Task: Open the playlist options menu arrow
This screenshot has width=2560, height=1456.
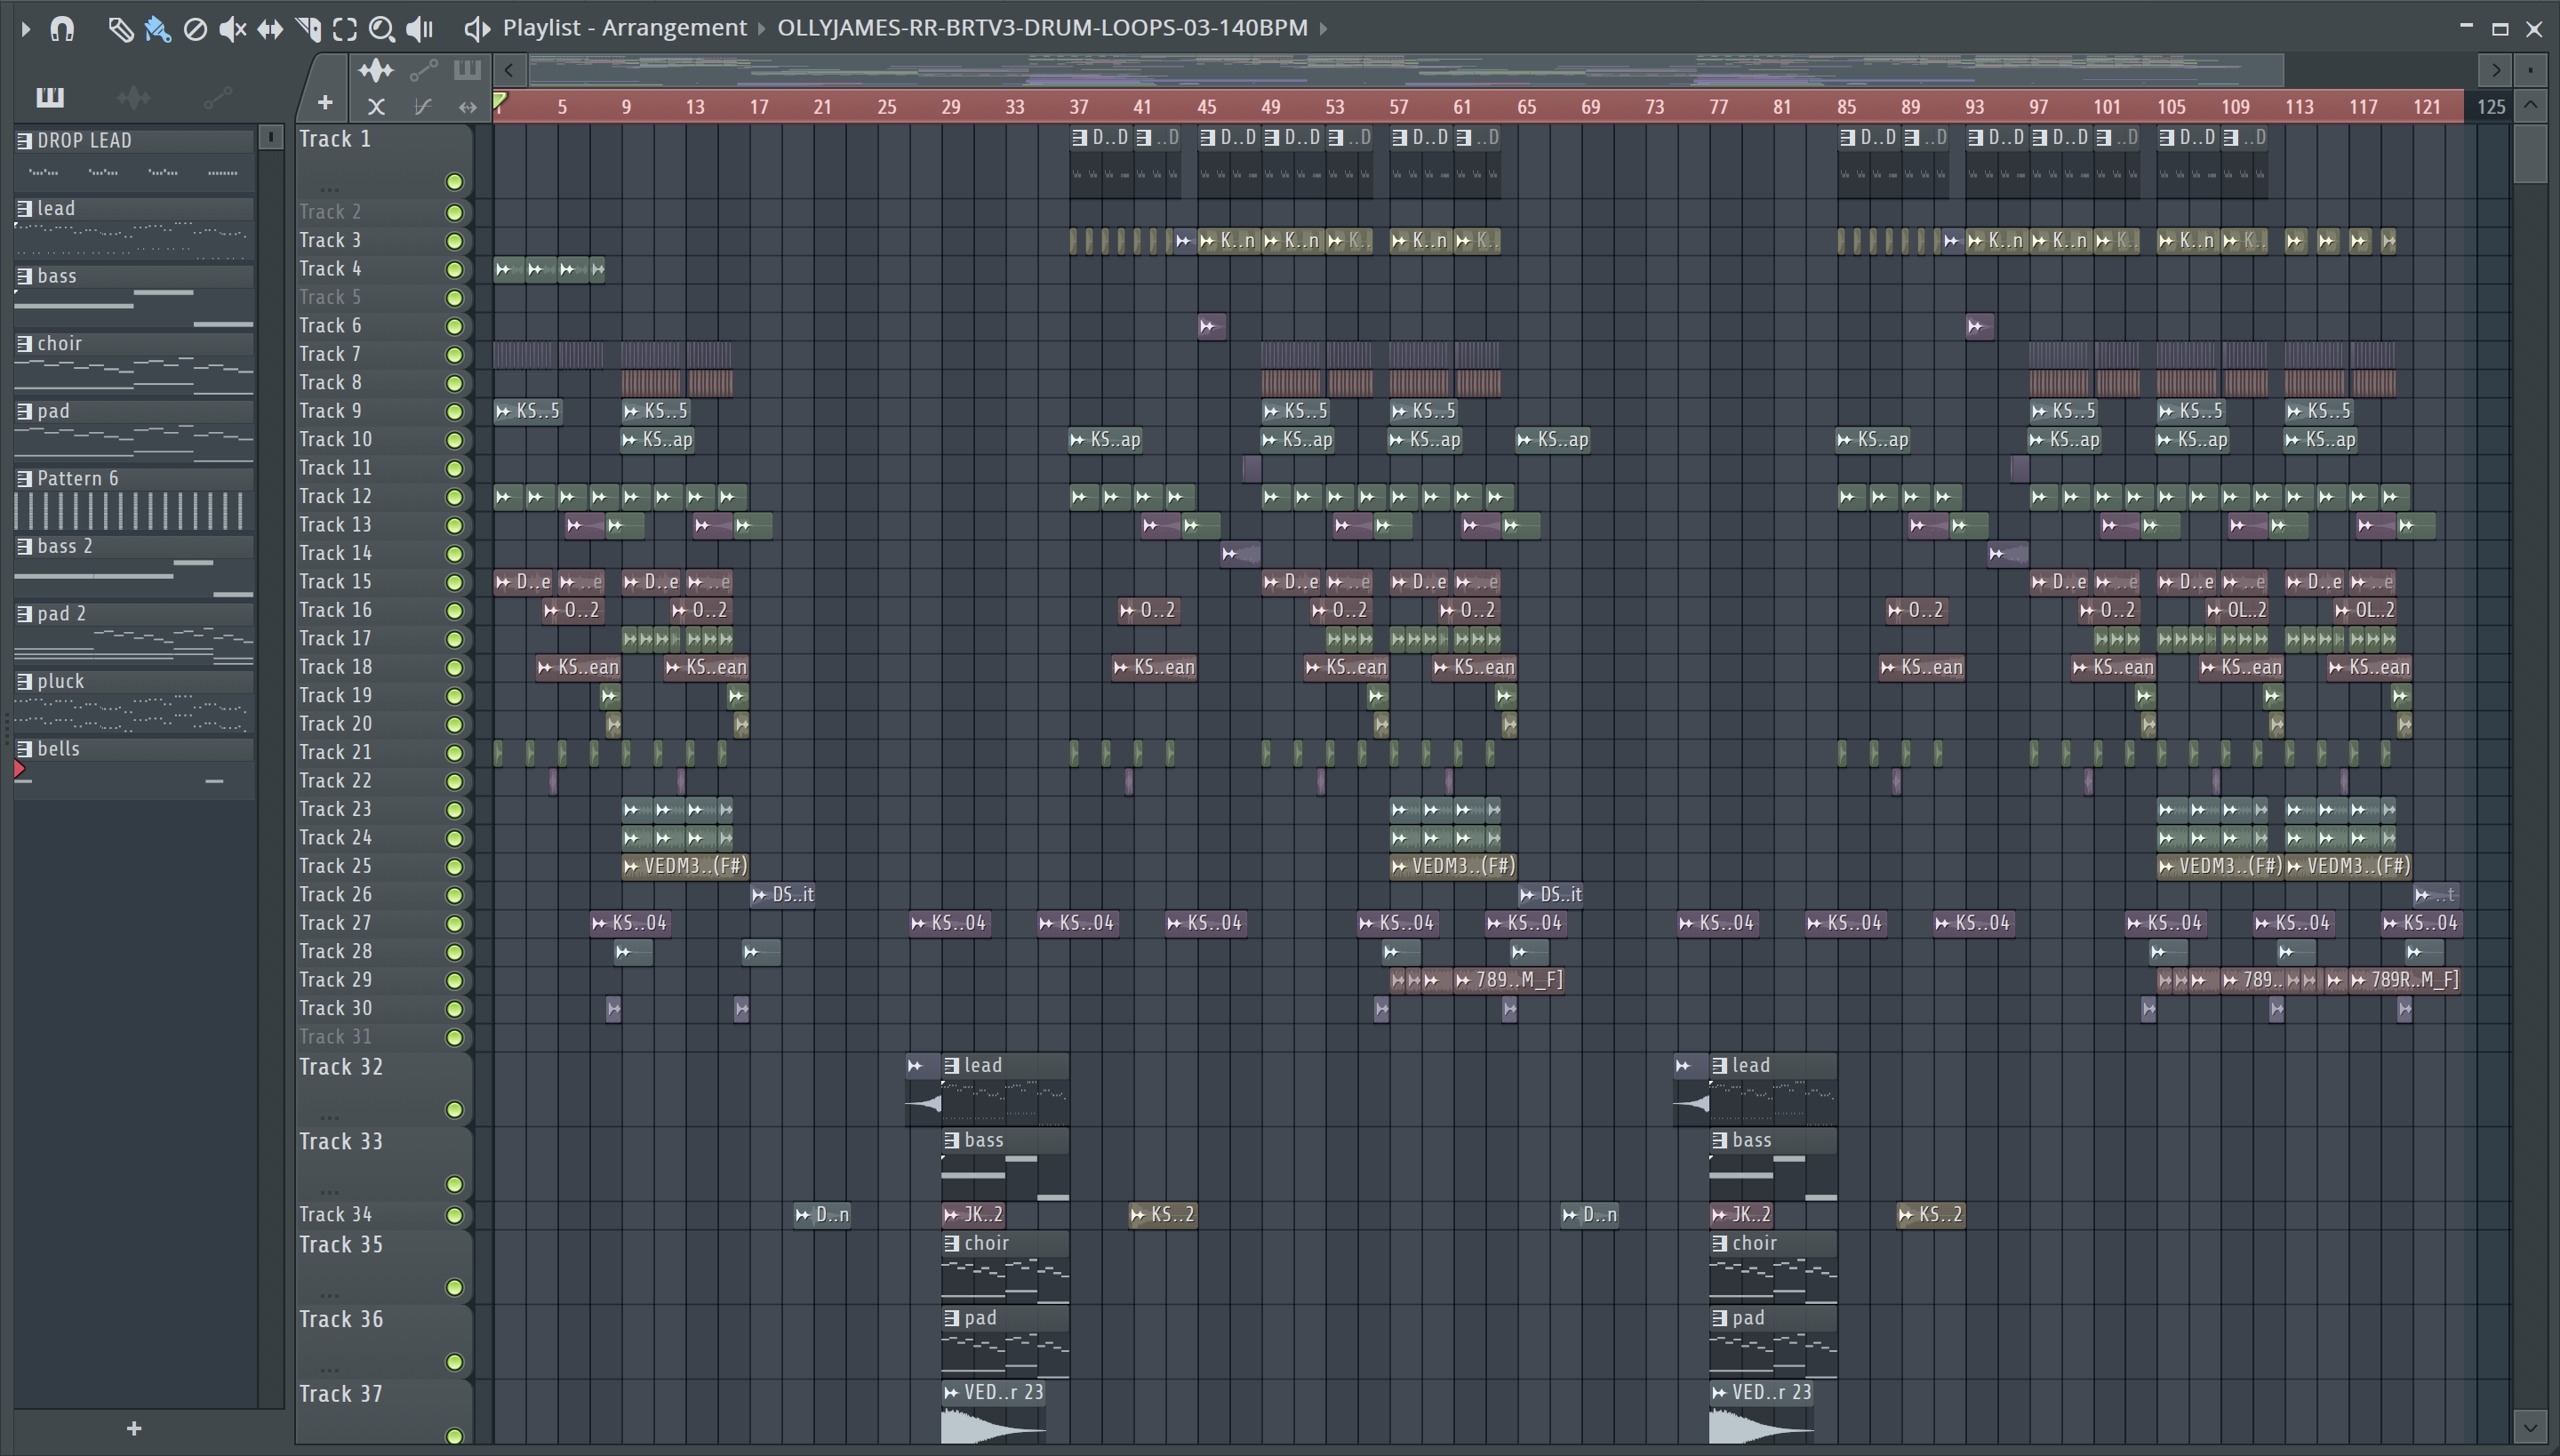Action: 25,29
